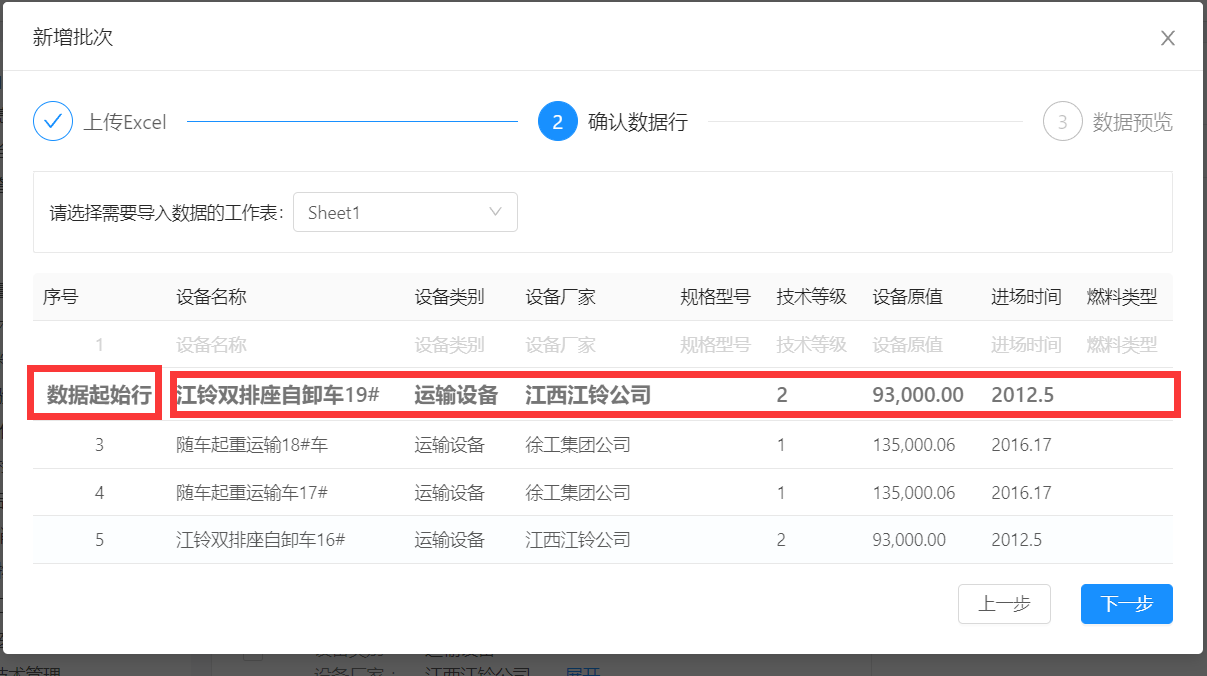Select the 数据预览 step label
This screenshot has width=1207, height=676.
[x=1132, y=123]
